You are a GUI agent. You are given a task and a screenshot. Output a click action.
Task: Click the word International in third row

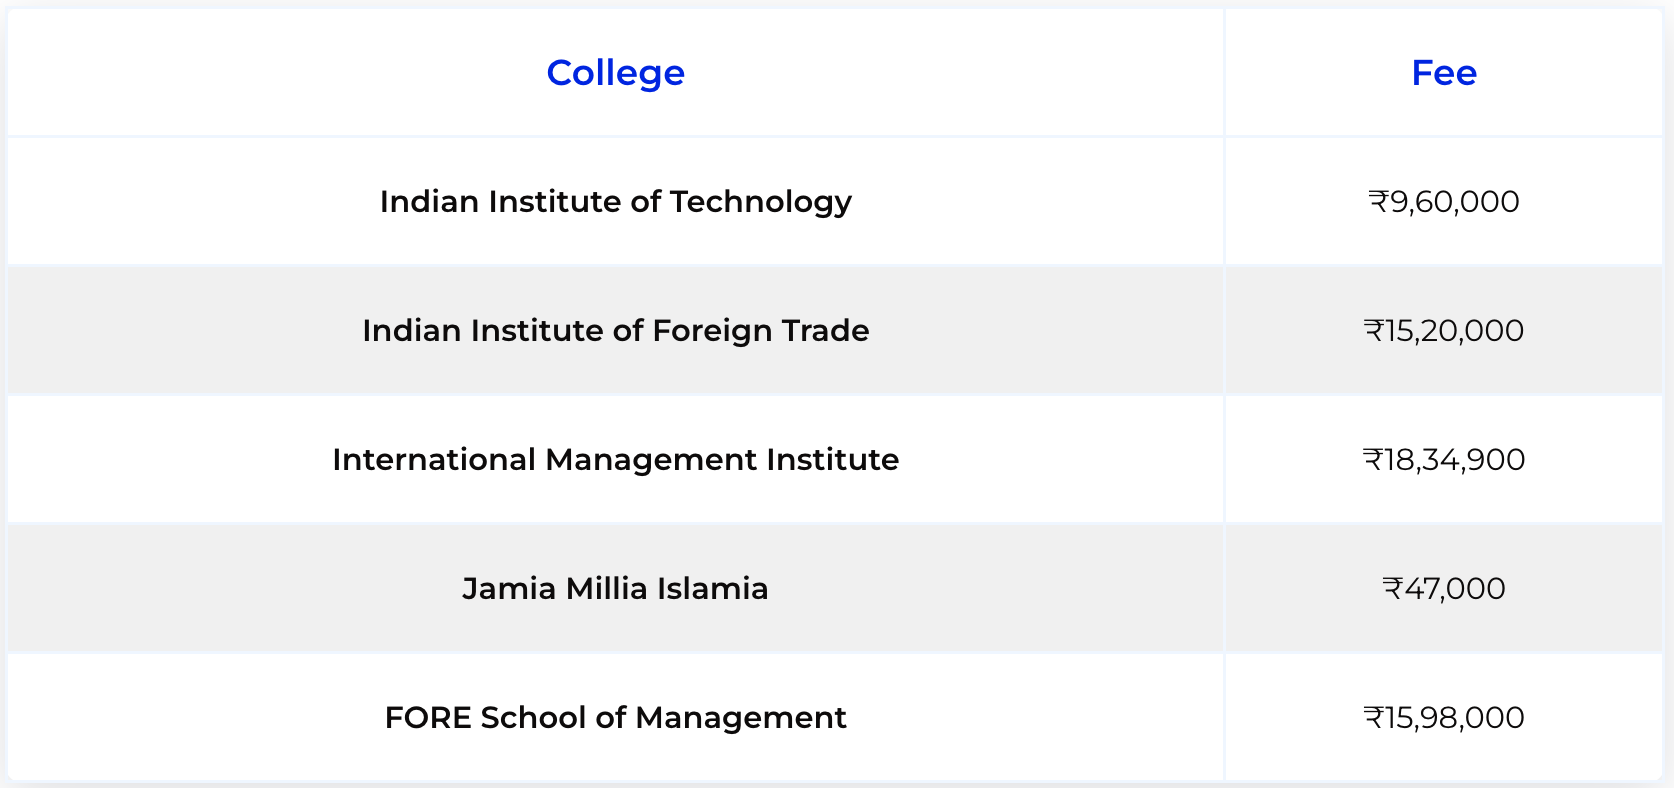coord(434,459)
